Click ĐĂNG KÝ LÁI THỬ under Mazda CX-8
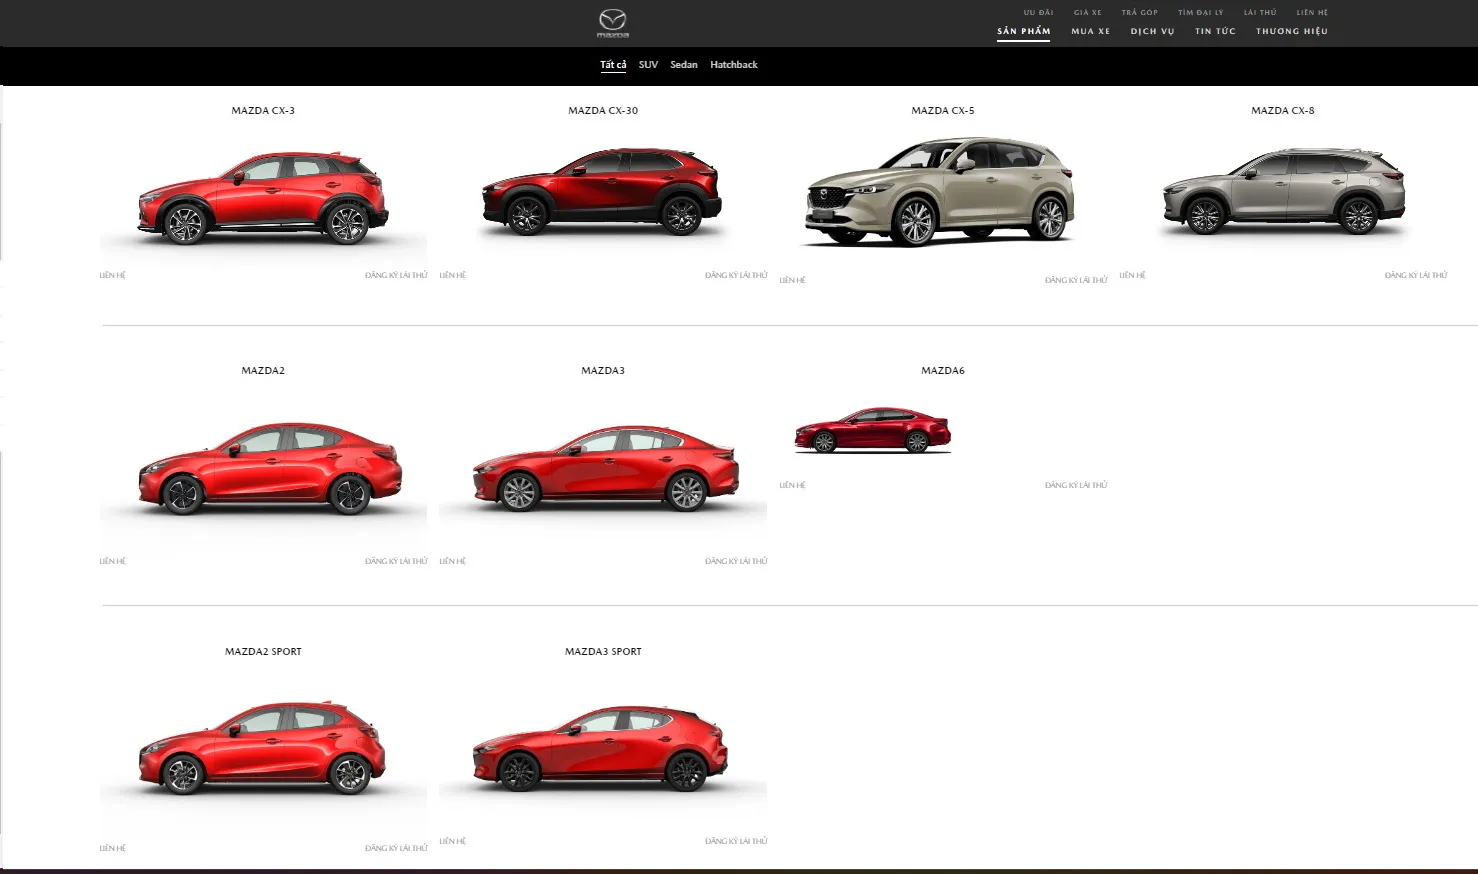 click(x=1416, y=275)
